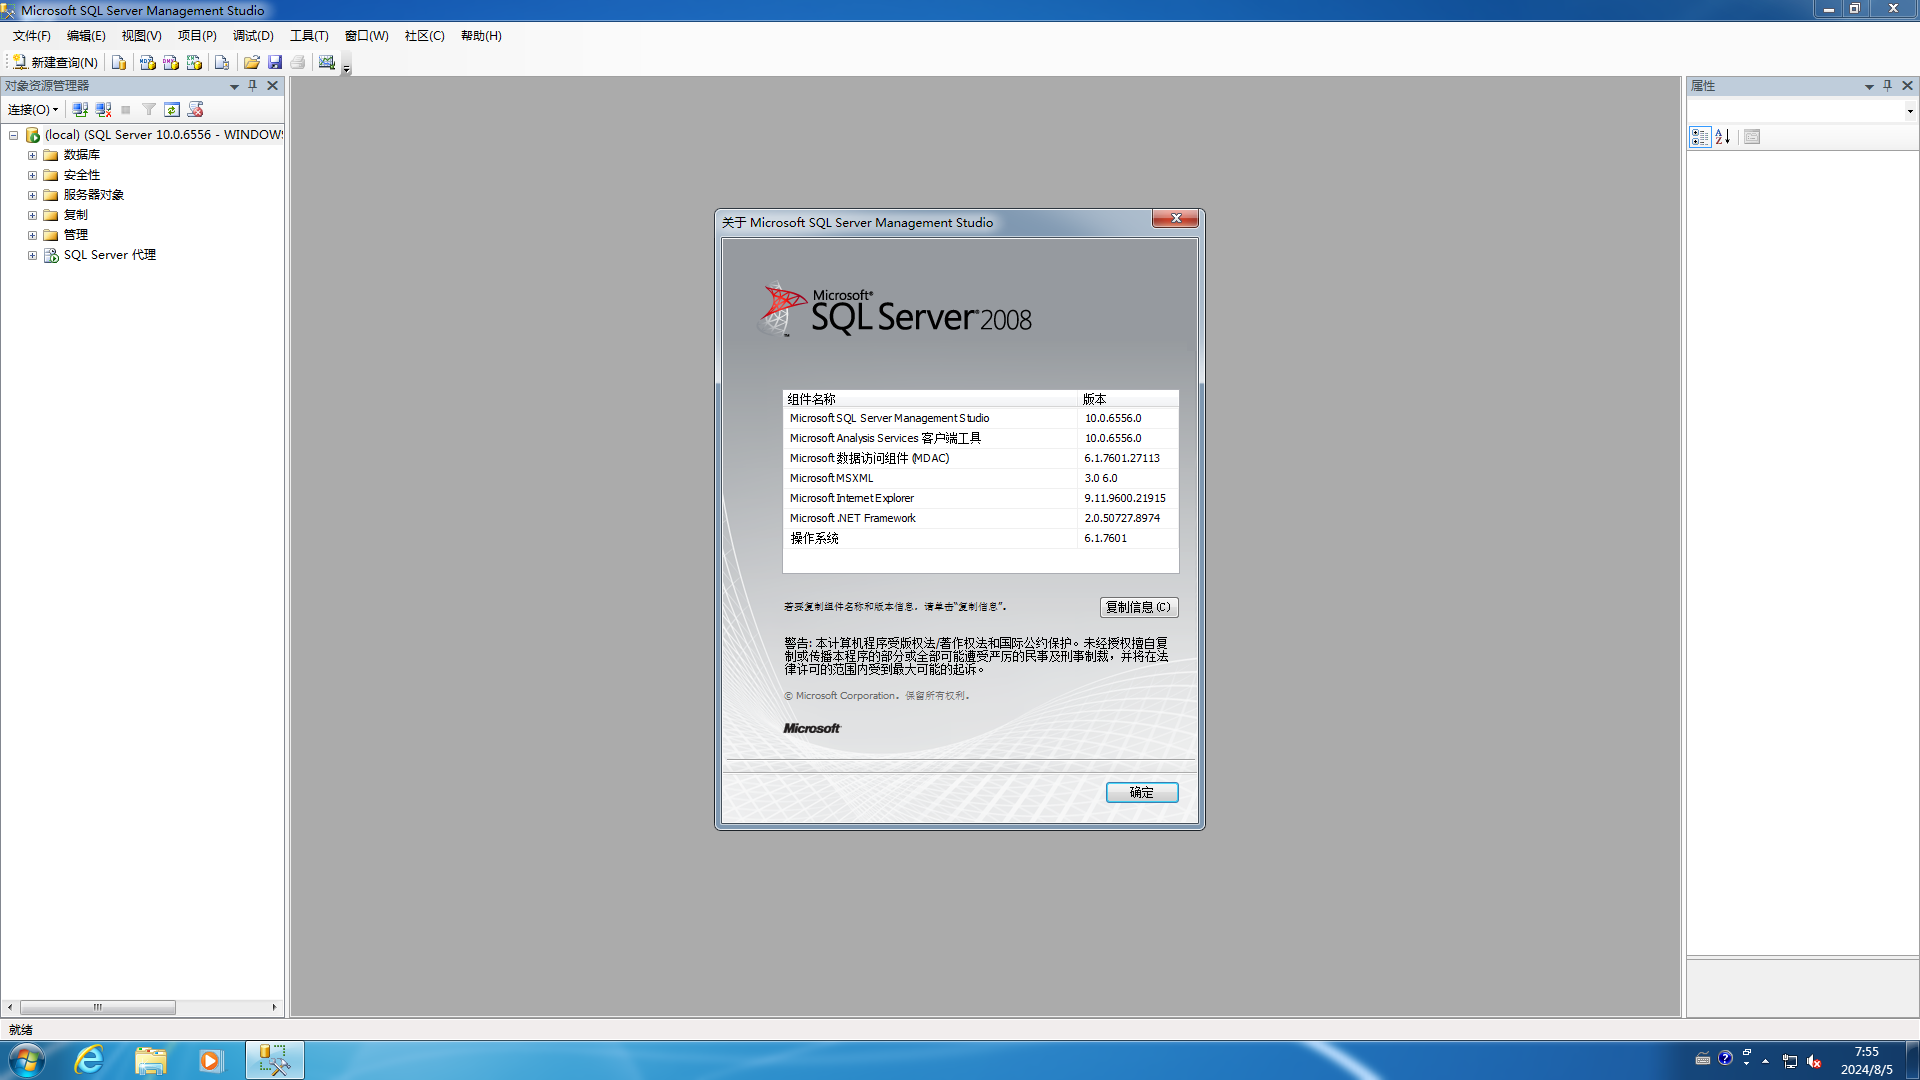The image size is (1920, 1080).
Task: Open the 工具(T) menu
Action: point(309,36)
